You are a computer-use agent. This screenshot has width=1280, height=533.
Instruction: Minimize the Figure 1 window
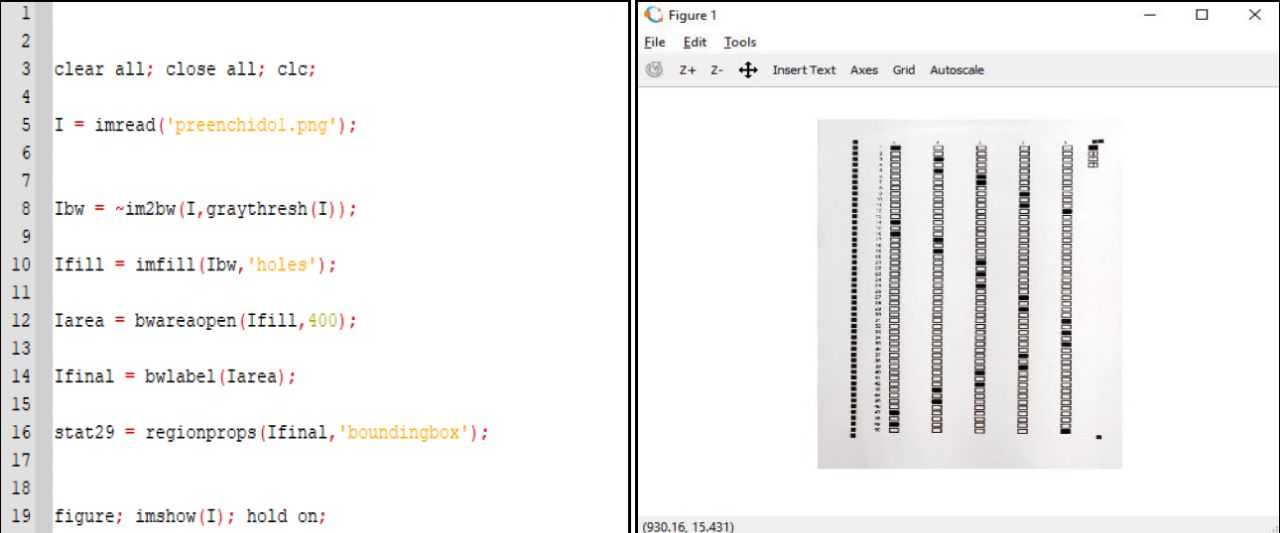point(1150,15)
